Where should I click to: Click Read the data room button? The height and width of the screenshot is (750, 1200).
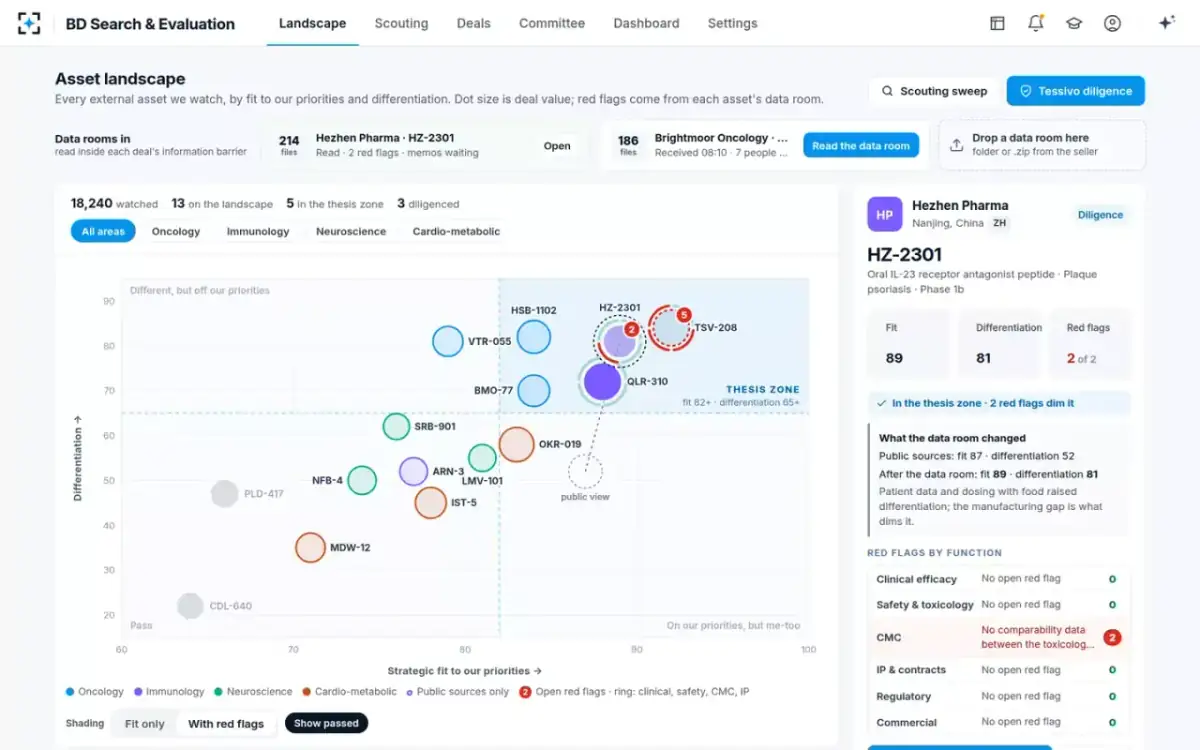860,146
